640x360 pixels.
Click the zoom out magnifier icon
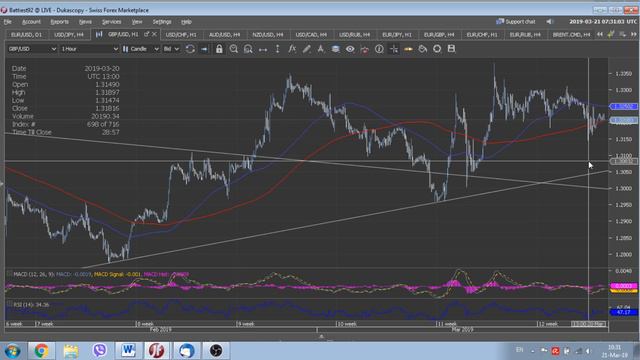pos(248,49)
